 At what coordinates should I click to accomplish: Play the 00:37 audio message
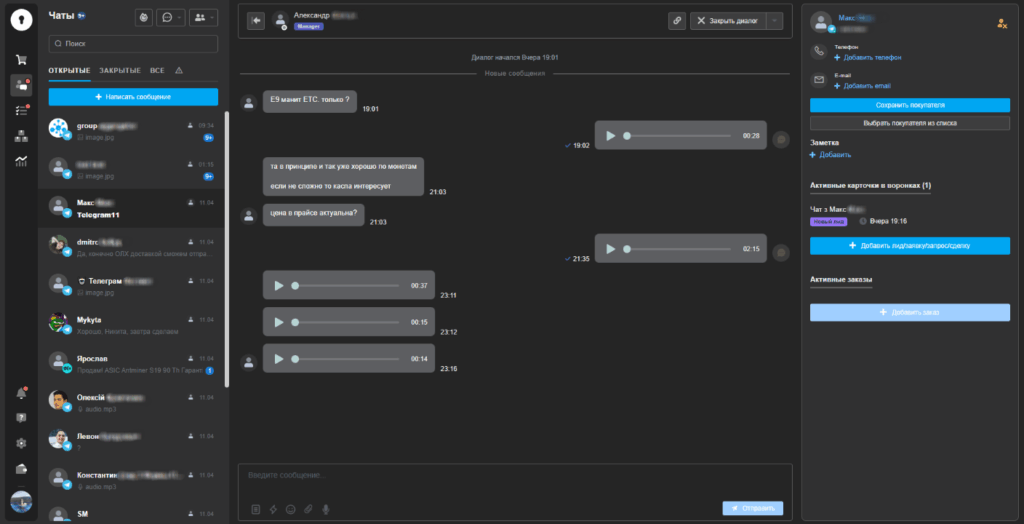point(278,285)
